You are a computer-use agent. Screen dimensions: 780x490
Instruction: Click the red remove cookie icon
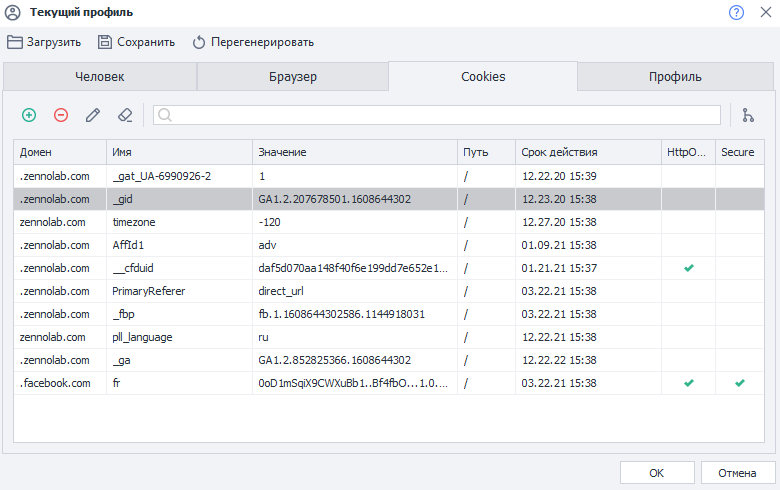[61, 115]
